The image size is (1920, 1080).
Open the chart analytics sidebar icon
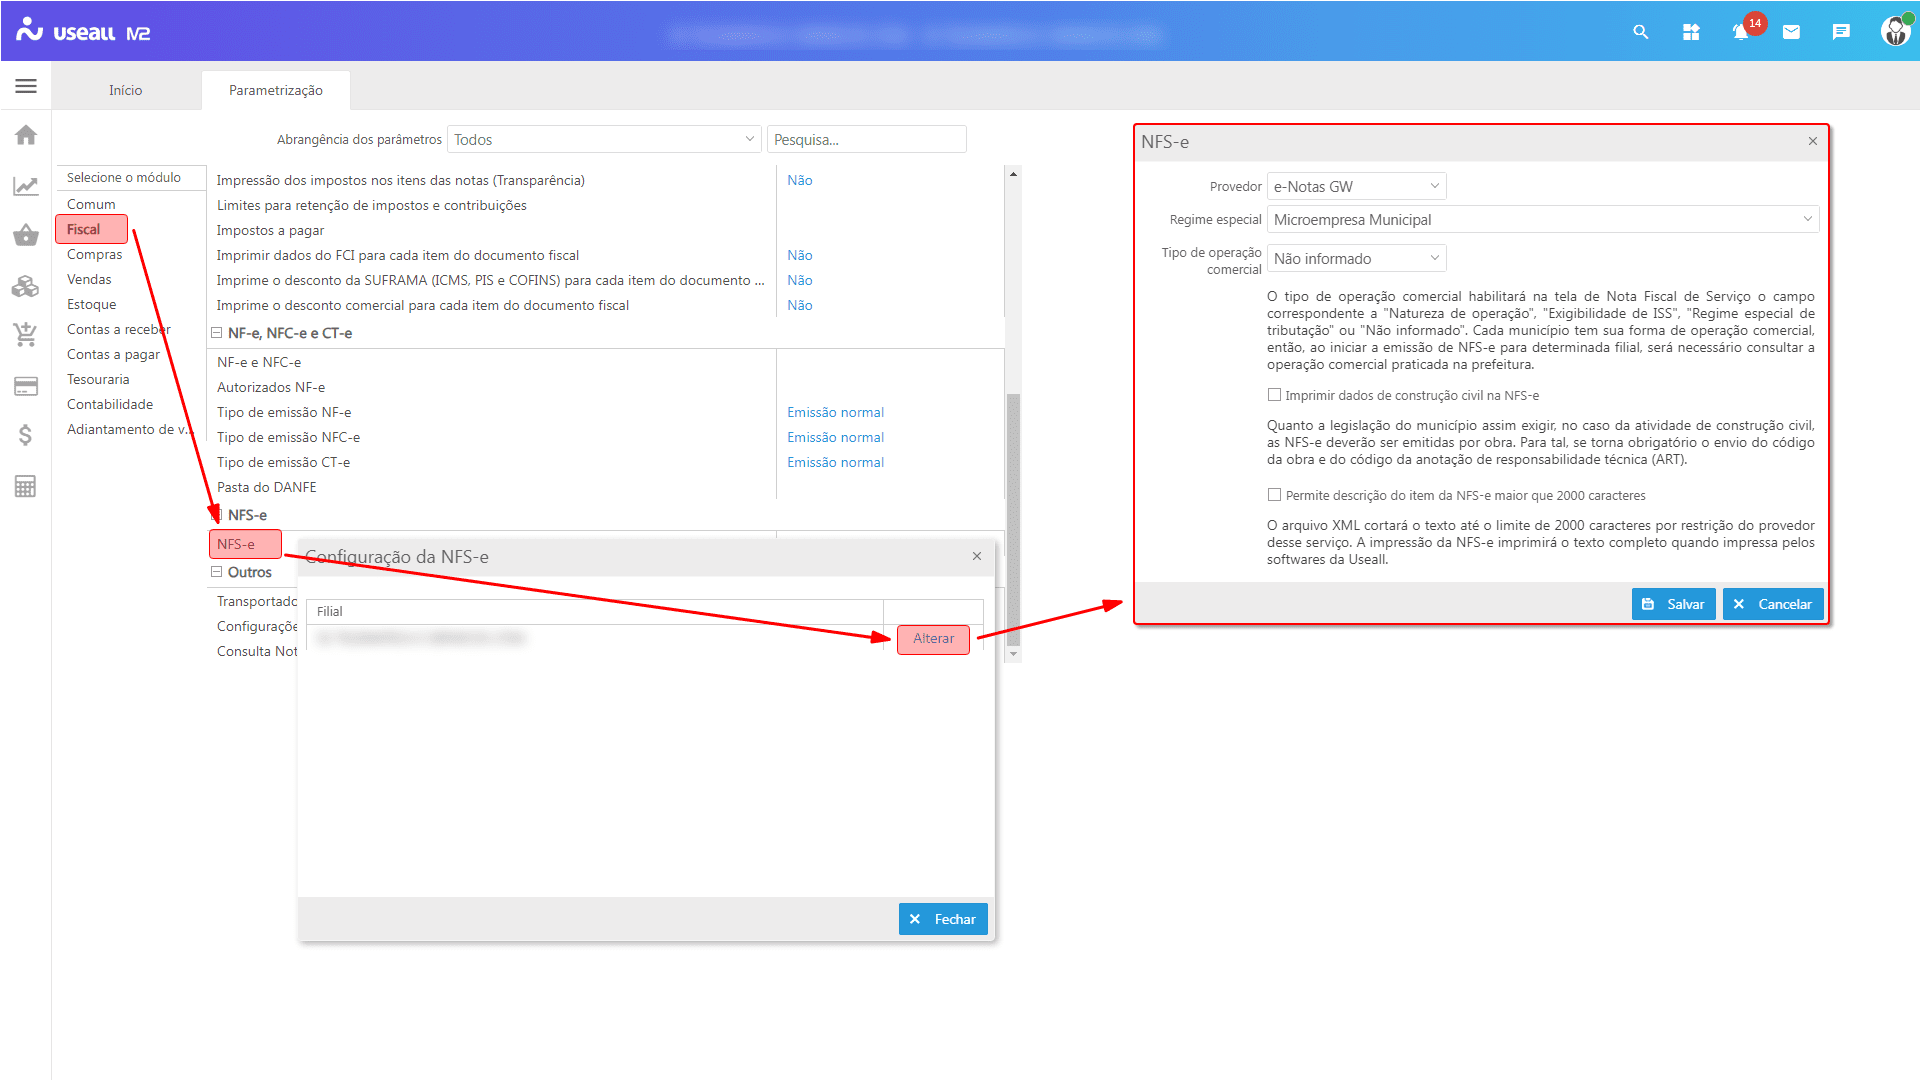26,186
